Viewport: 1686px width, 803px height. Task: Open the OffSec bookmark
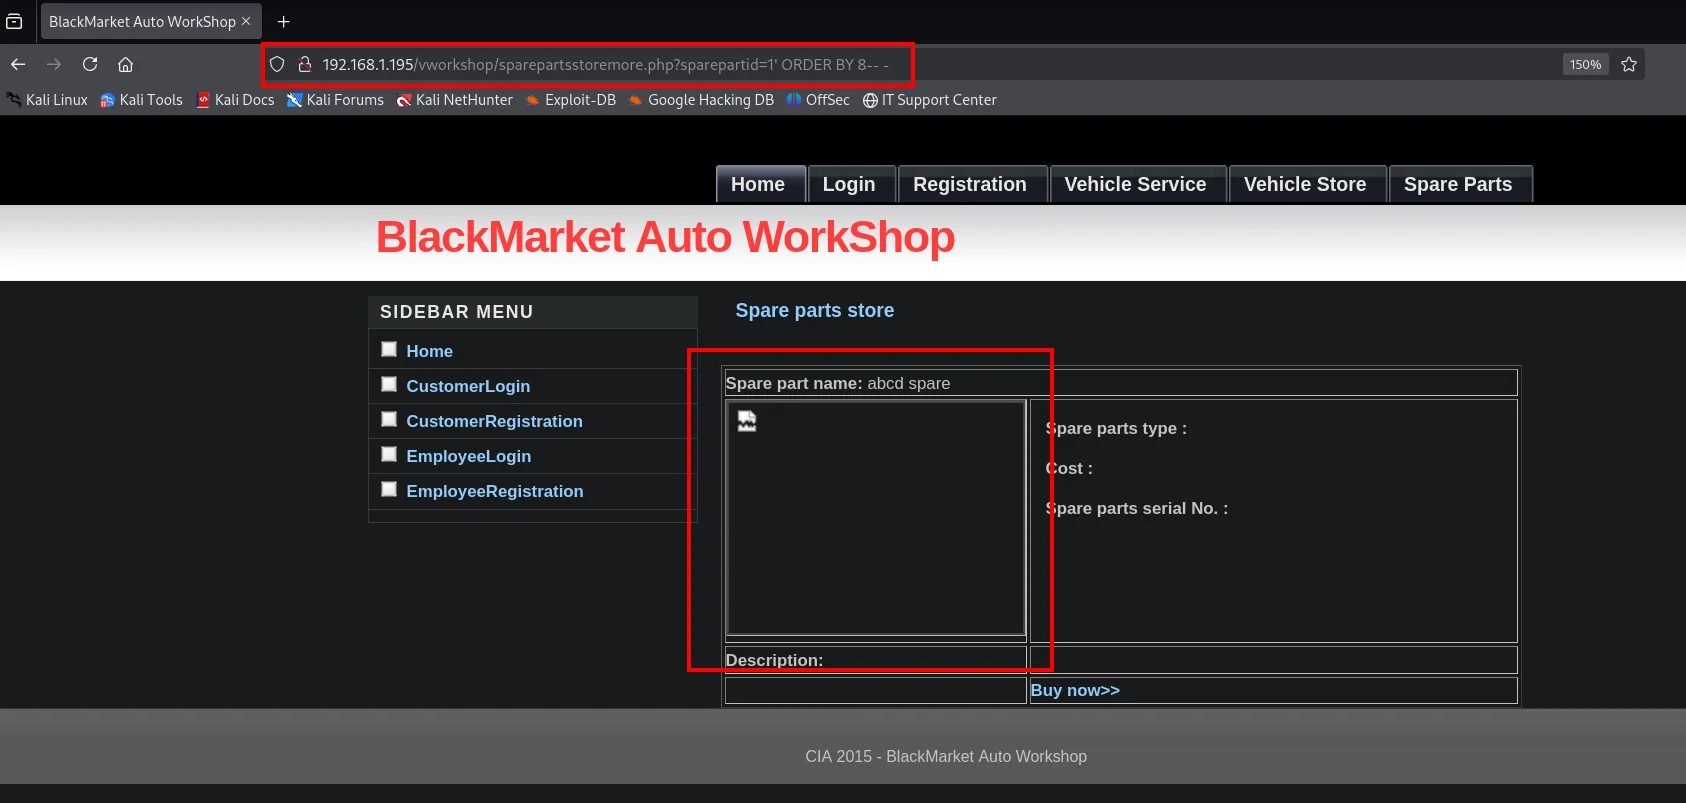pyautogui.click(x=818, y=100)
